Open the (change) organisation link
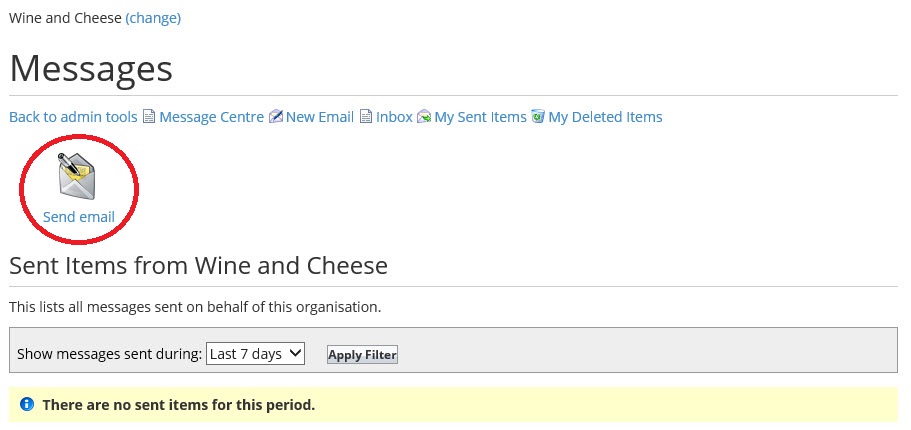The image size is (911, 430). point(153,18)
